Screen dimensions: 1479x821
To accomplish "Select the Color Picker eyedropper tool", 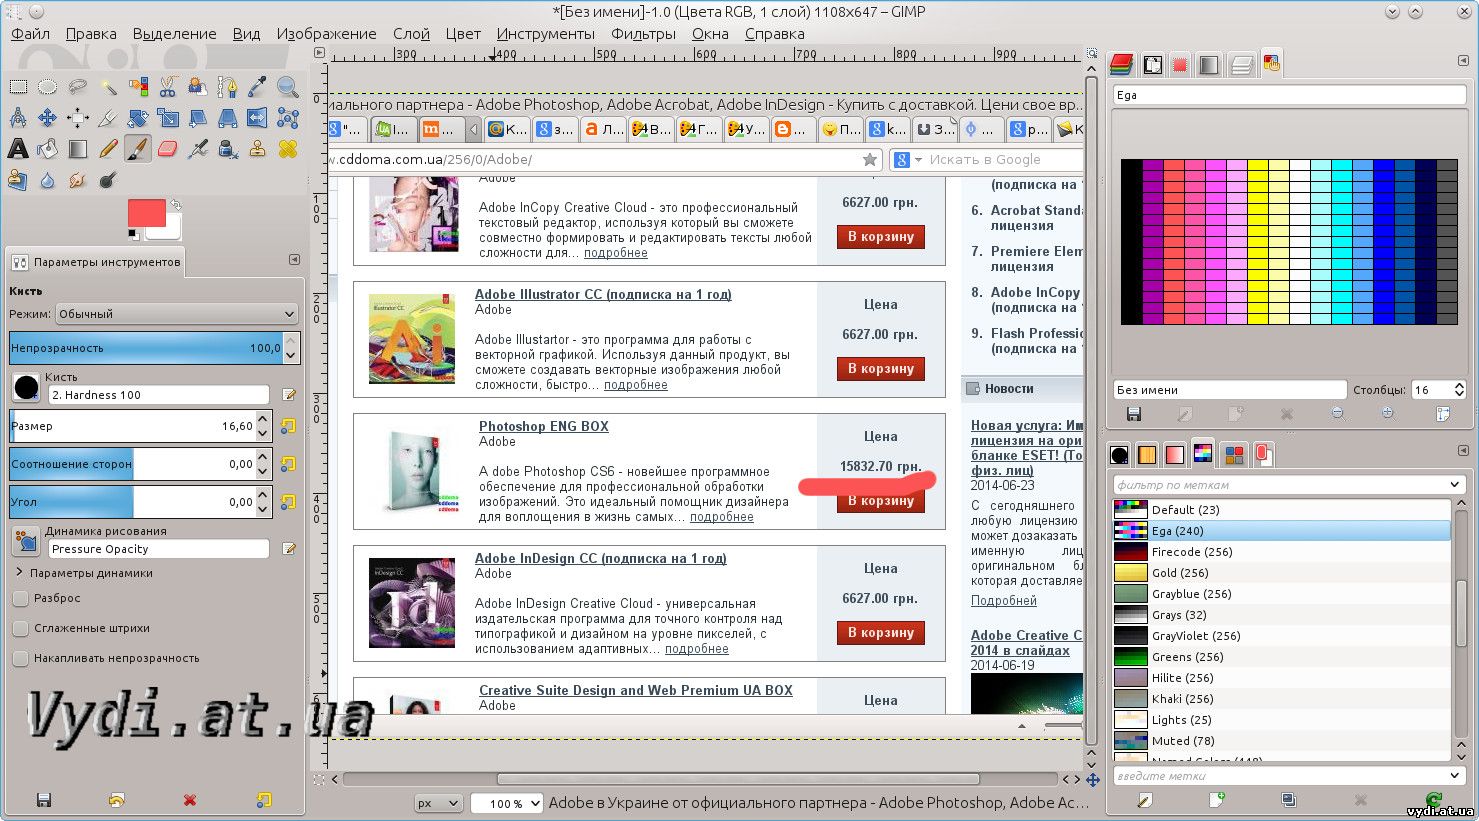I will 258,87.
